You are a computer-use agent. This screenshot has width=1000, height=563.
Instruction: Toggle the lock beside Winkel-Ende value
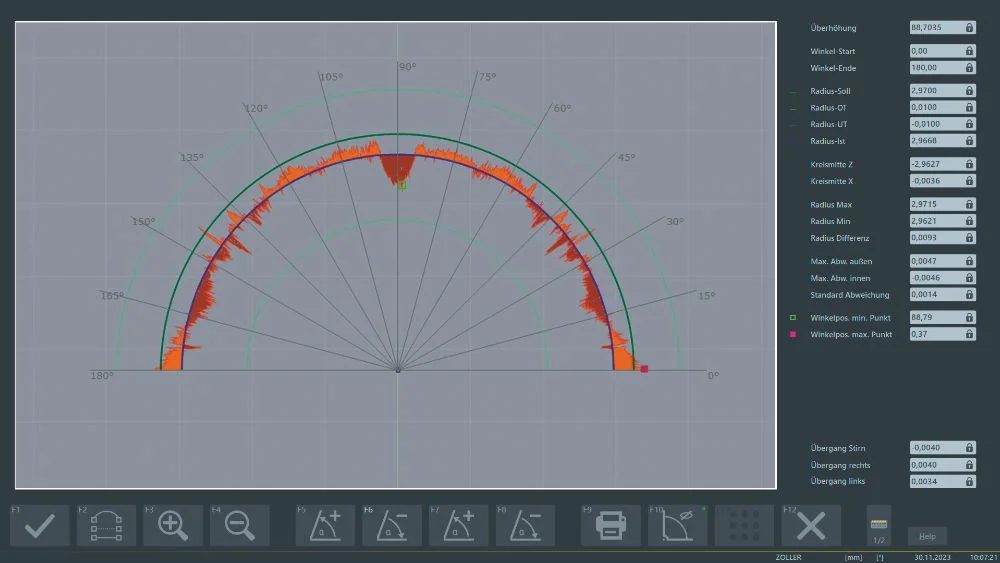pos(969,68)
